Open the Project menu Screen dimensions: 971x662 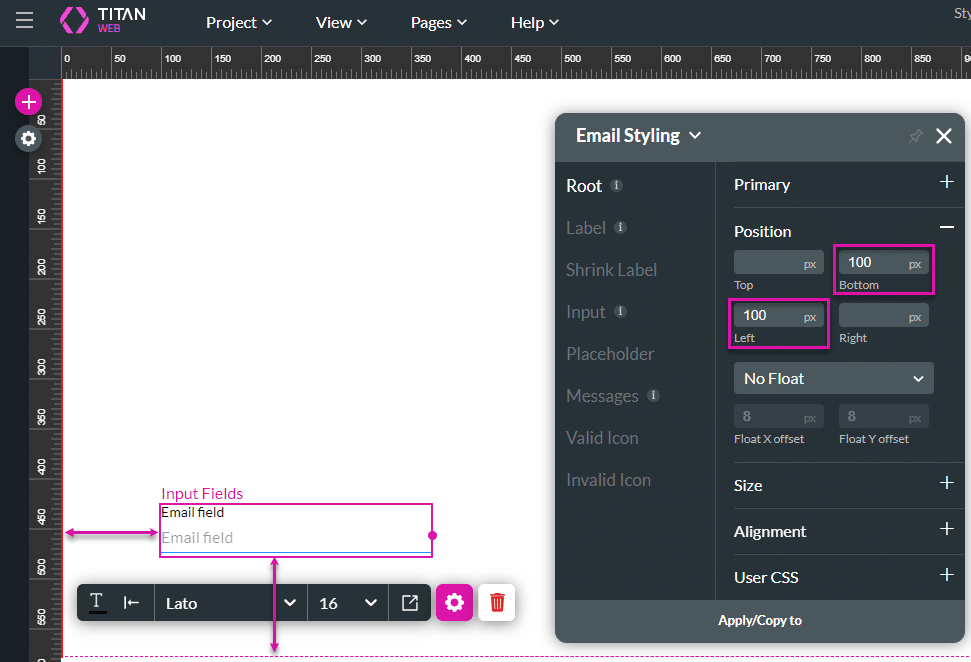point(238,22)
